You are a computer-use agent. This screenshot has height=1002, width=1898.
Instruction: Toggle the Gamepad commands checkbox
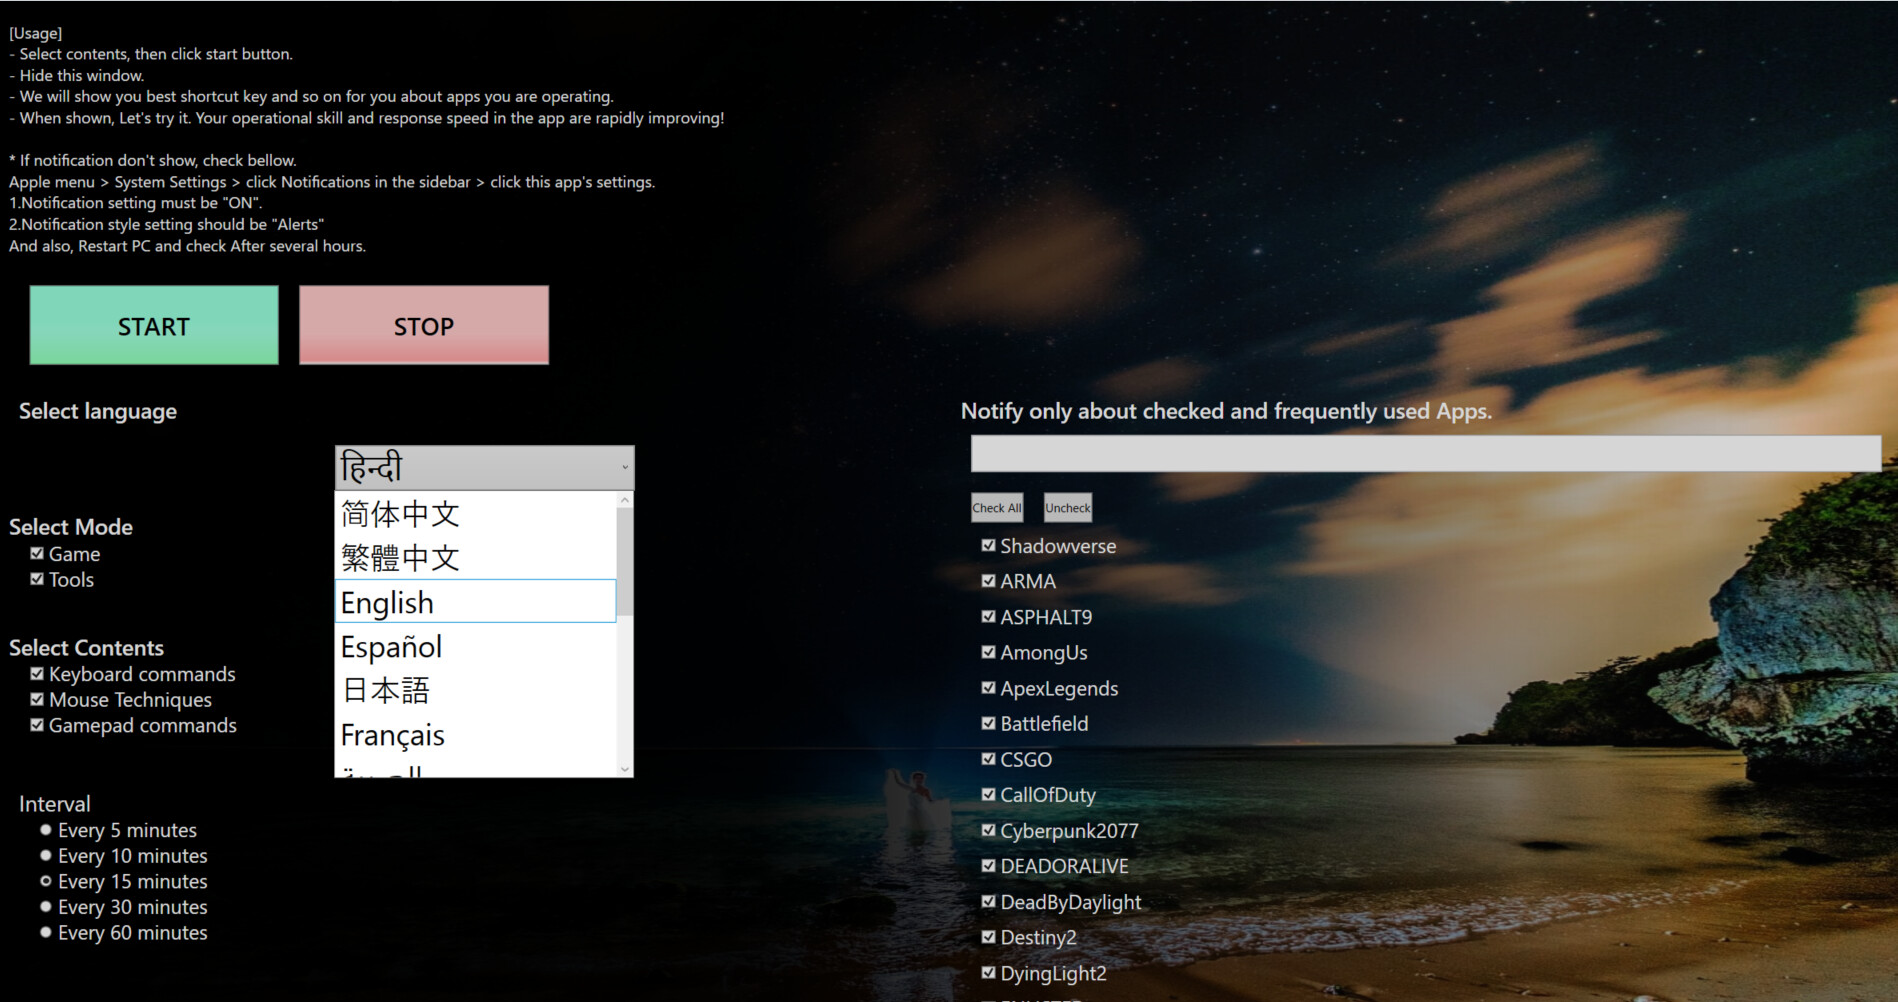tap(37, 724)
